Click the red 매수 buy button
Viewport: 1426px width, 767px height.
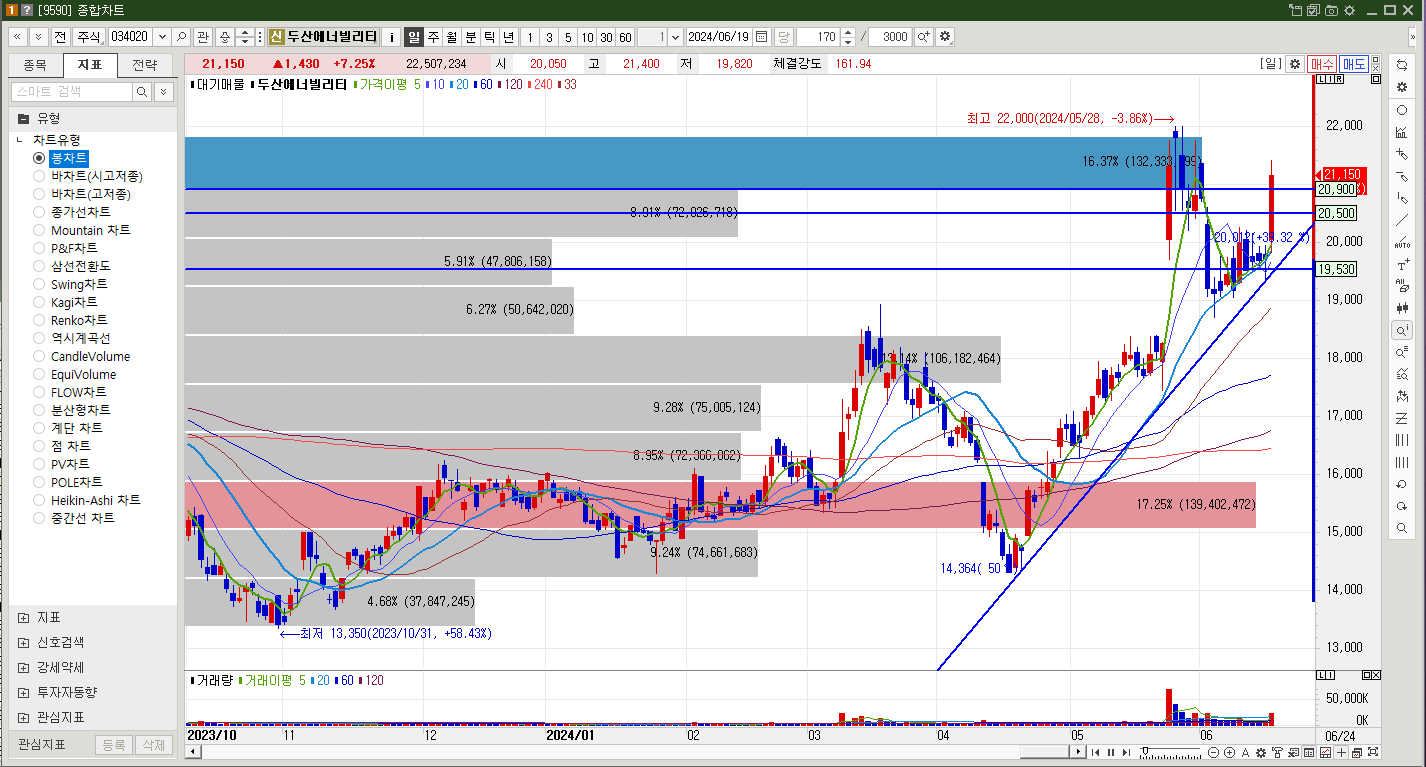[1322, 63]
